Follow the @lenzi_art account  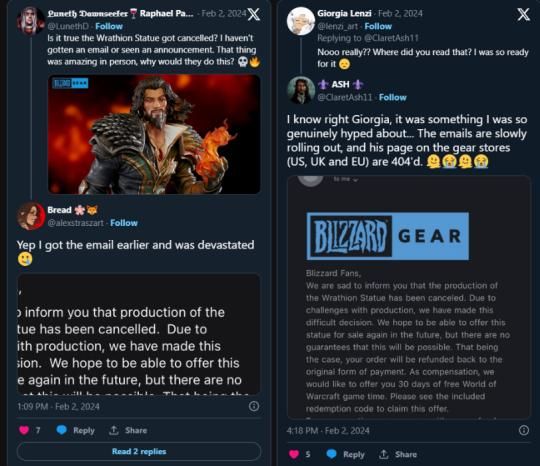point(378,26)
